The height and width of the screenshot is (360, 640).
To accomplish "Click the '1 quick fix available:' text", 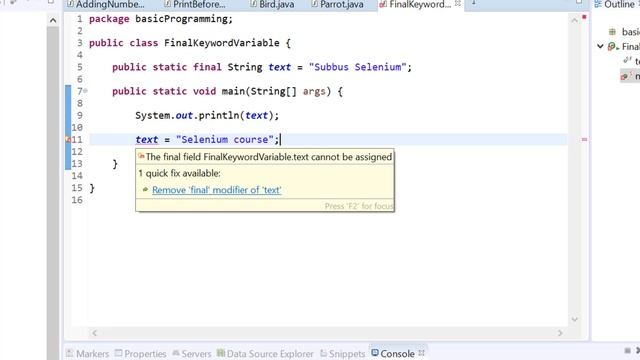I will tap(179, 173).
